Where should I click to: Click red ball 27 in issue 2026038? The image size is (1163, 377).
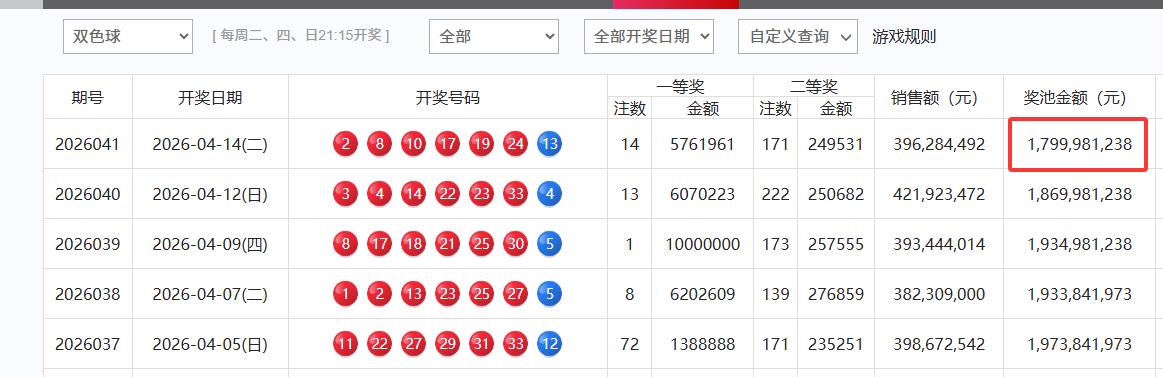(x=515, y=295)
